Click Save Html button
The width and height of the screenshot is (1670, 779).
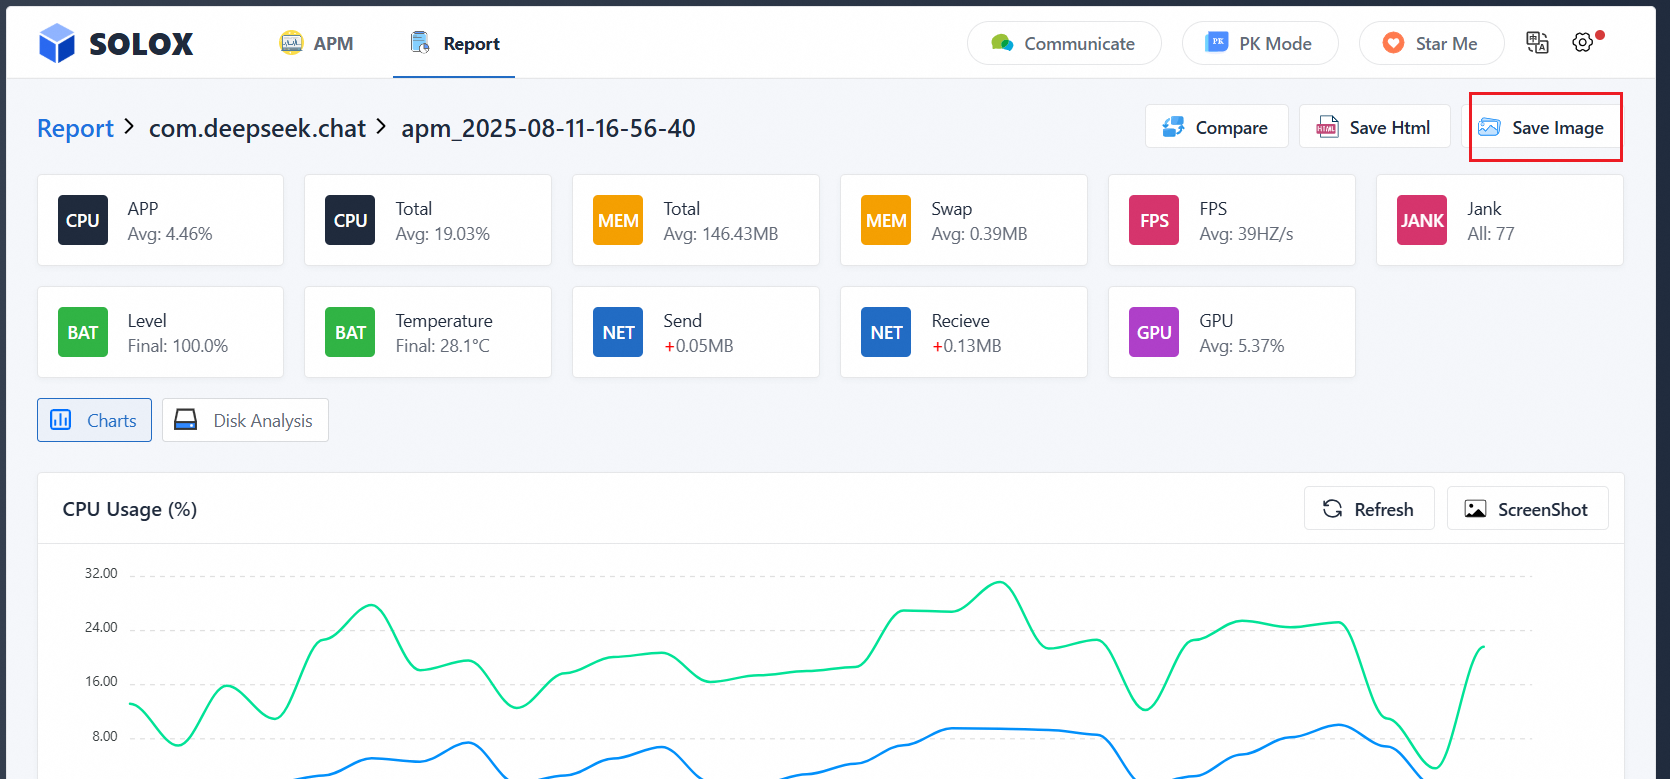(x=1374, y=127)
